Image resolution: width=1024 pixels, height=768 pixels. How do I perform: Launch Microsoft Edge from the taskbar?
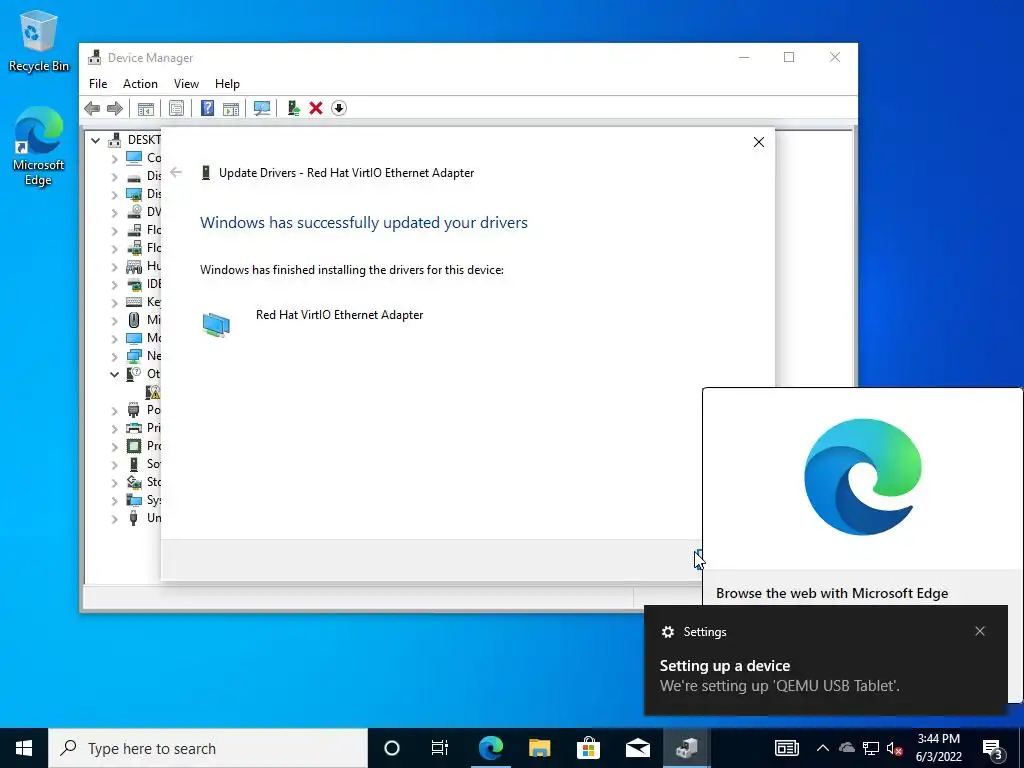[x=490, y=748]
